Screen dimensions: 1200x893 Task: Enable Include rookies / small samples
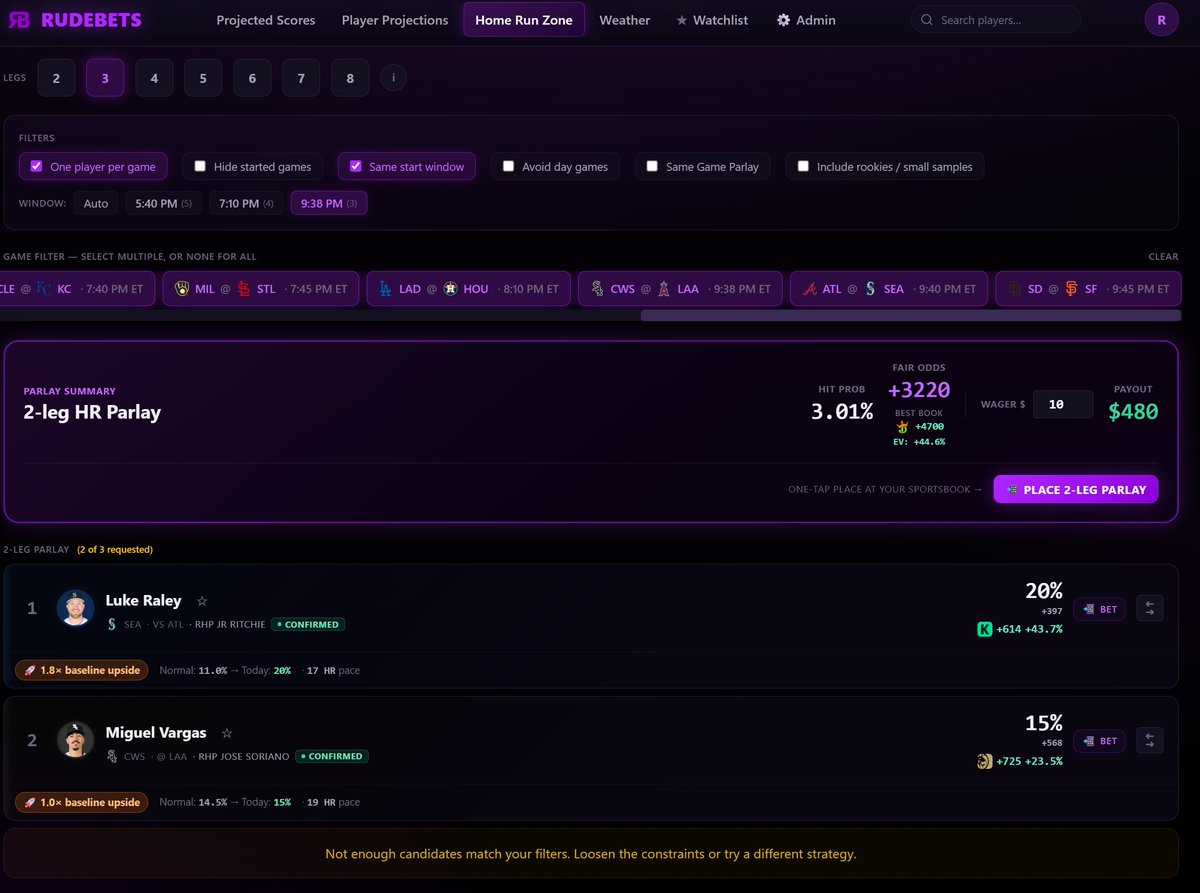point(802,166)
